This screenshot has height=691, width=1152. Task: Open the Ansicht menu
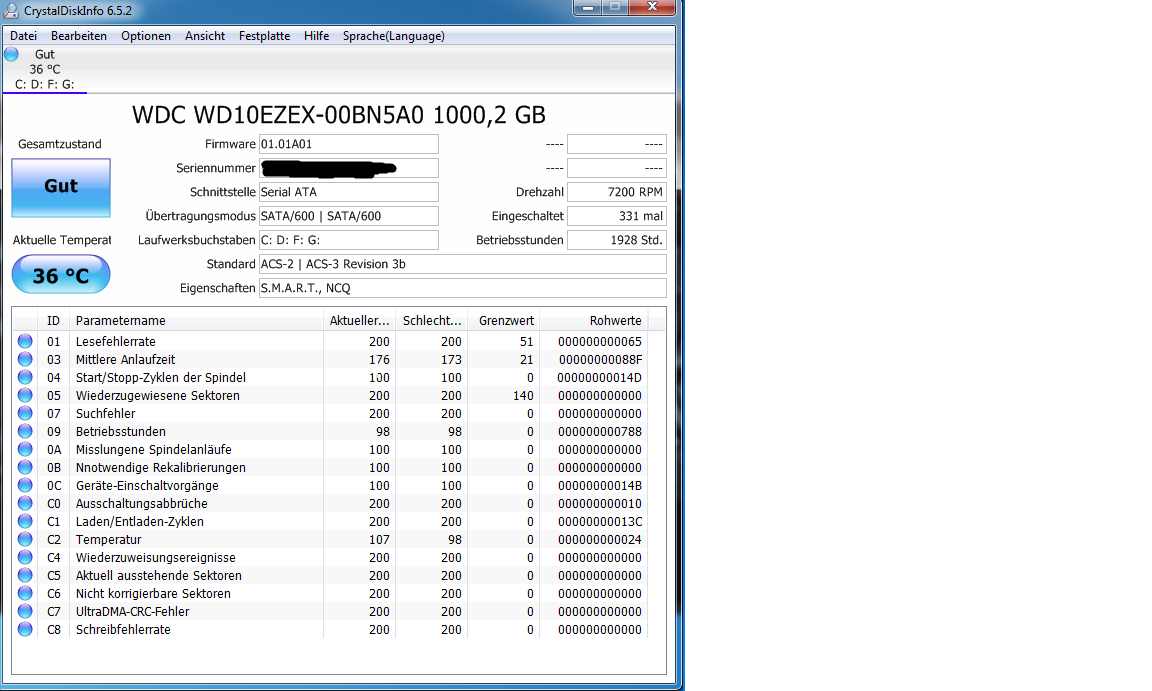[x=205, y=36]
